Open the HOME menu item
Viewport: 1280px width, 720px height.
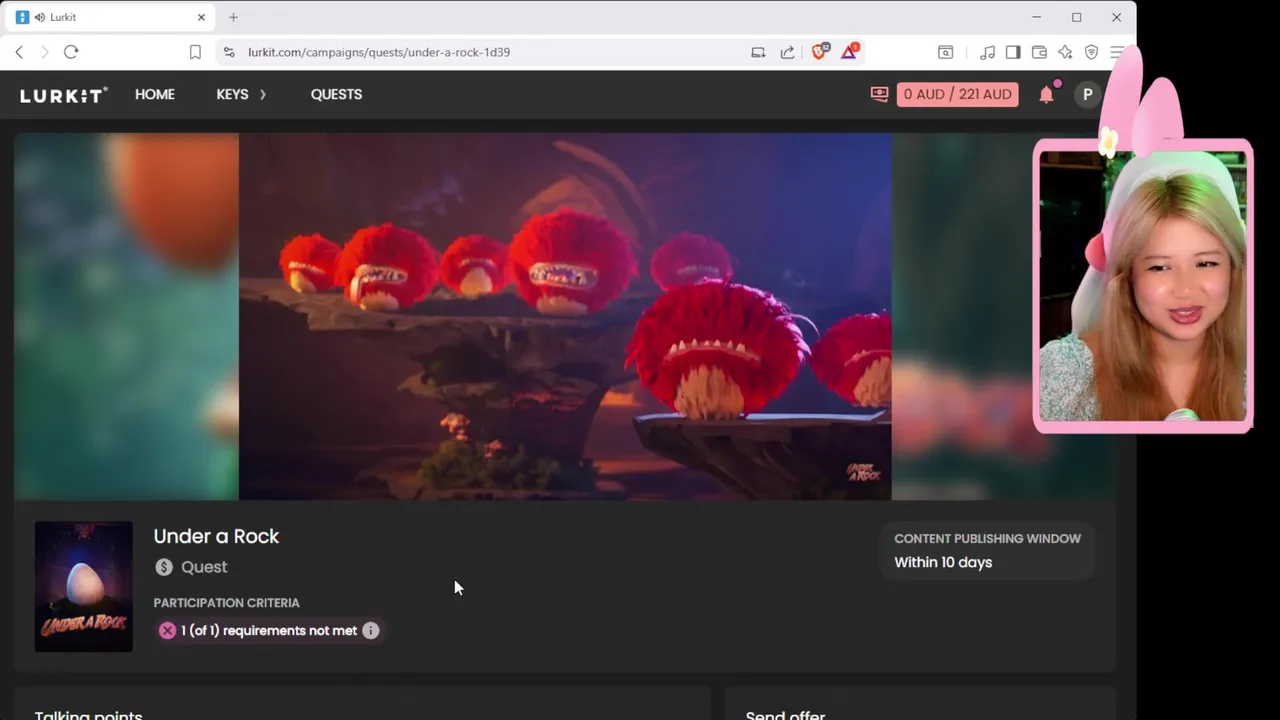coord(155,94)
